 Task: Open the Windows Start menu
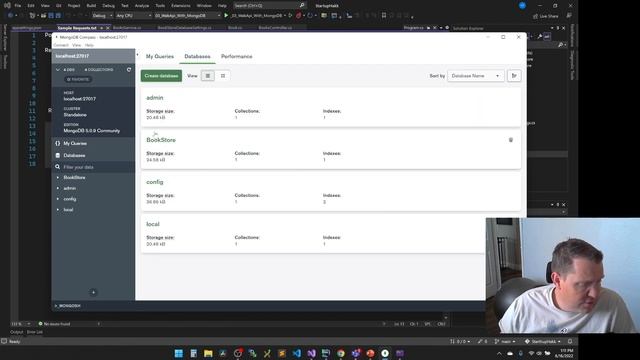(x=179, y=353)
